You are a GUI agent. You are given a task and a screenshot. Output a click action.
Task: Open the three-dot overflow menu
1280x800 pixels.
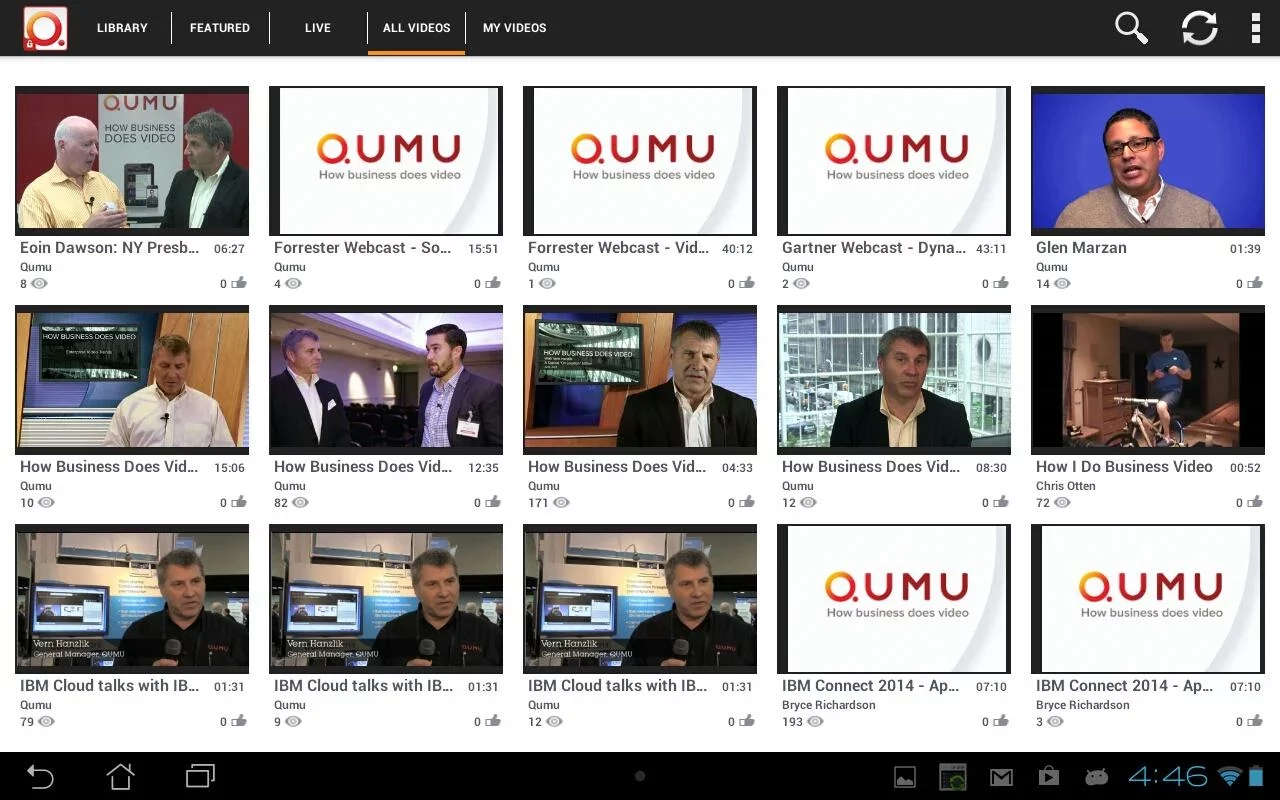click(1255, 28)
